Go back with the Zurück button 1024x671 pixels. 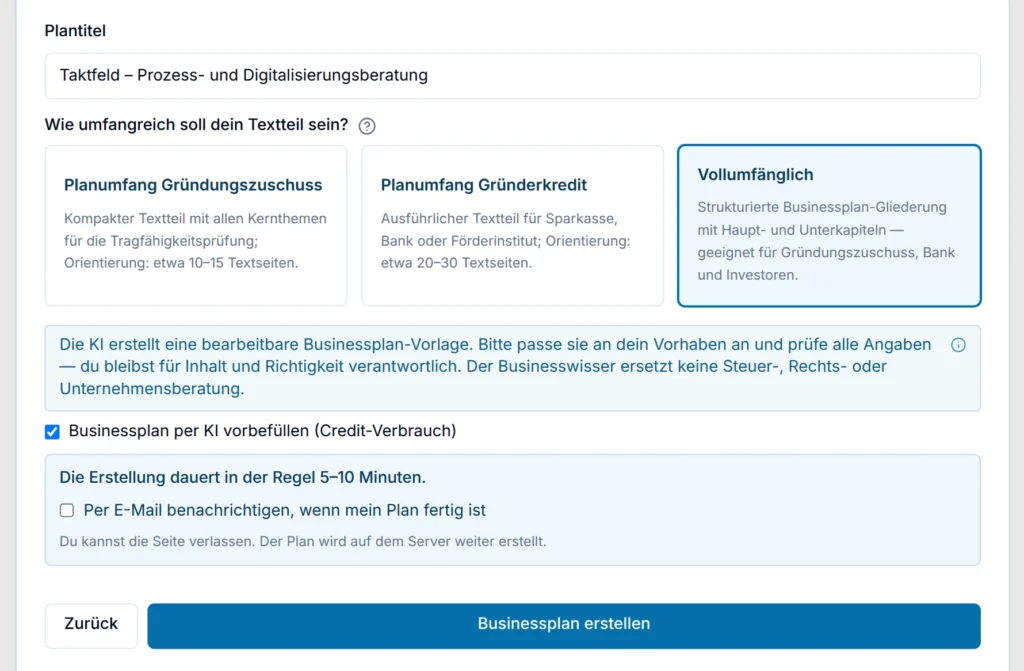point(91,625)
